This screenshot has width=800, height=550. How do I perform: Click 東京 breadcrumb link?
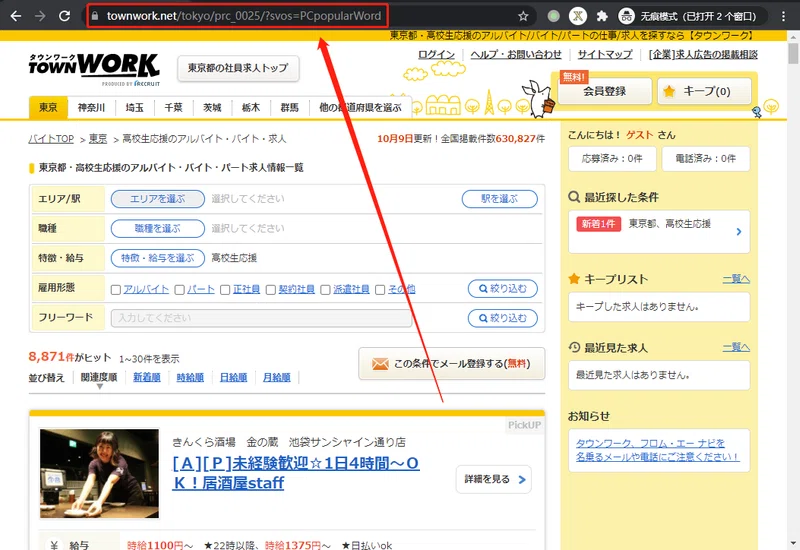[98, 139]
